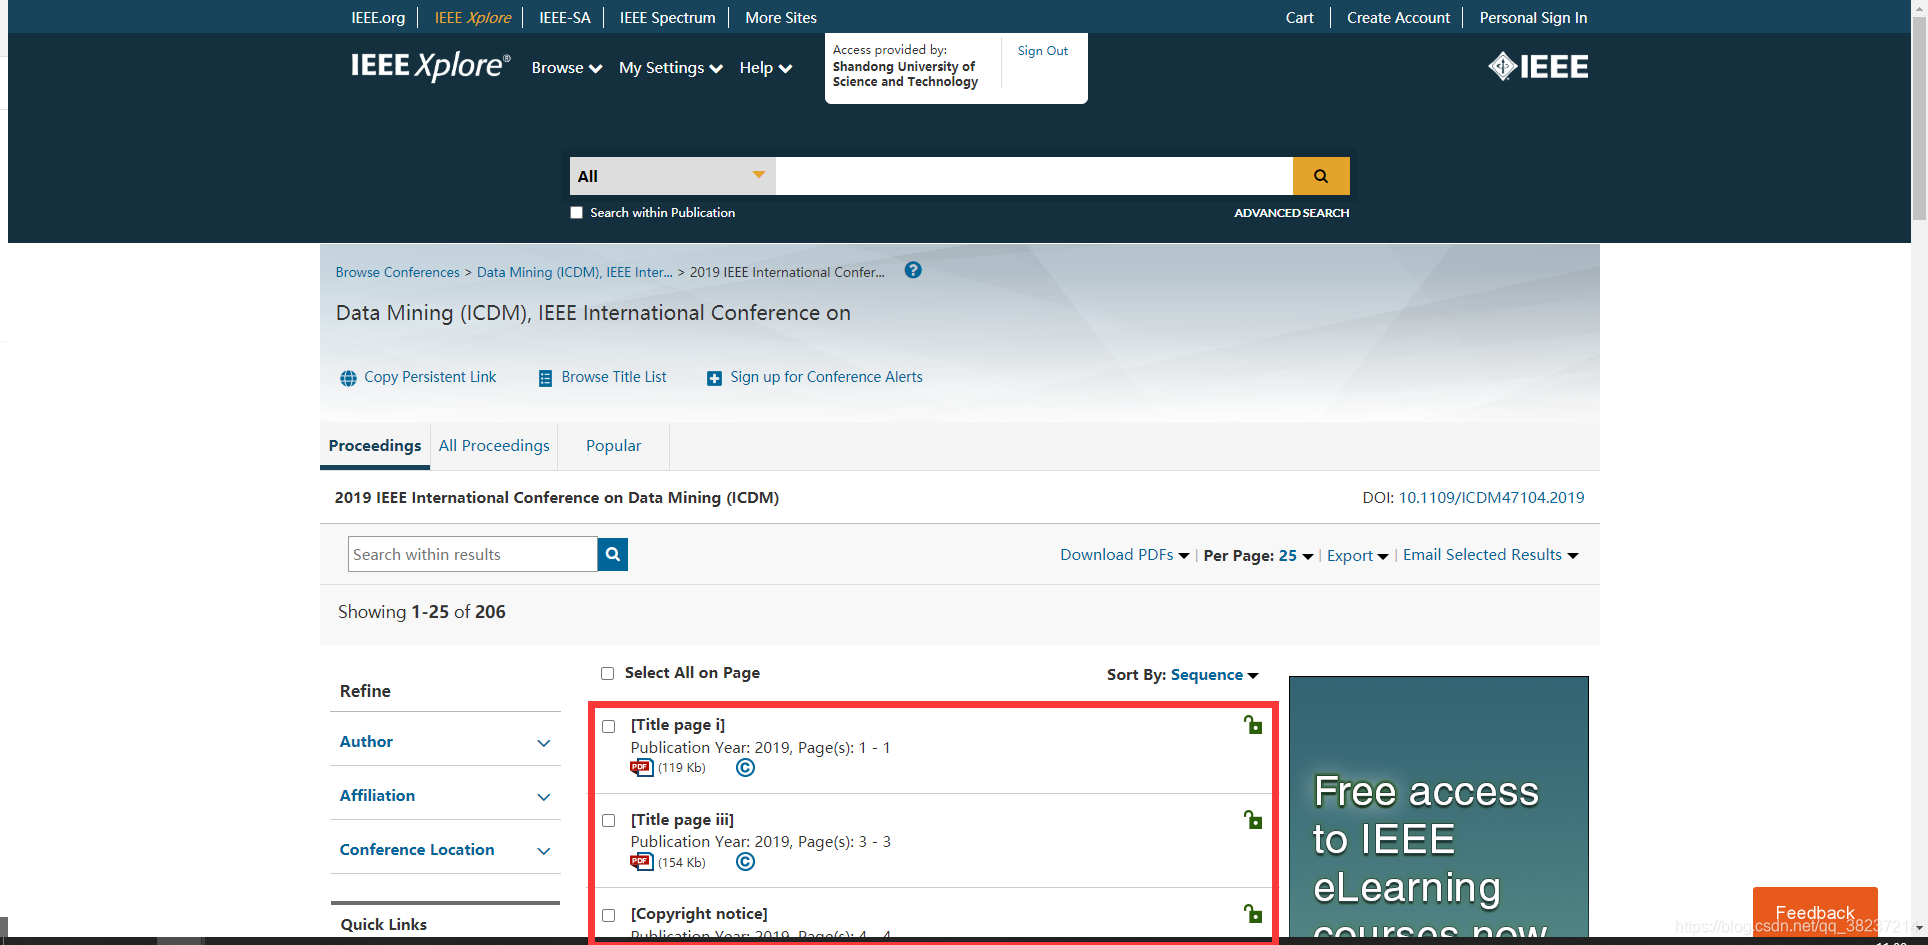Image resolution: width=1928 pixels, height=945 pixels.
Task: Click the IEEE Xplore logo
Action: click(x=430, y=66)
